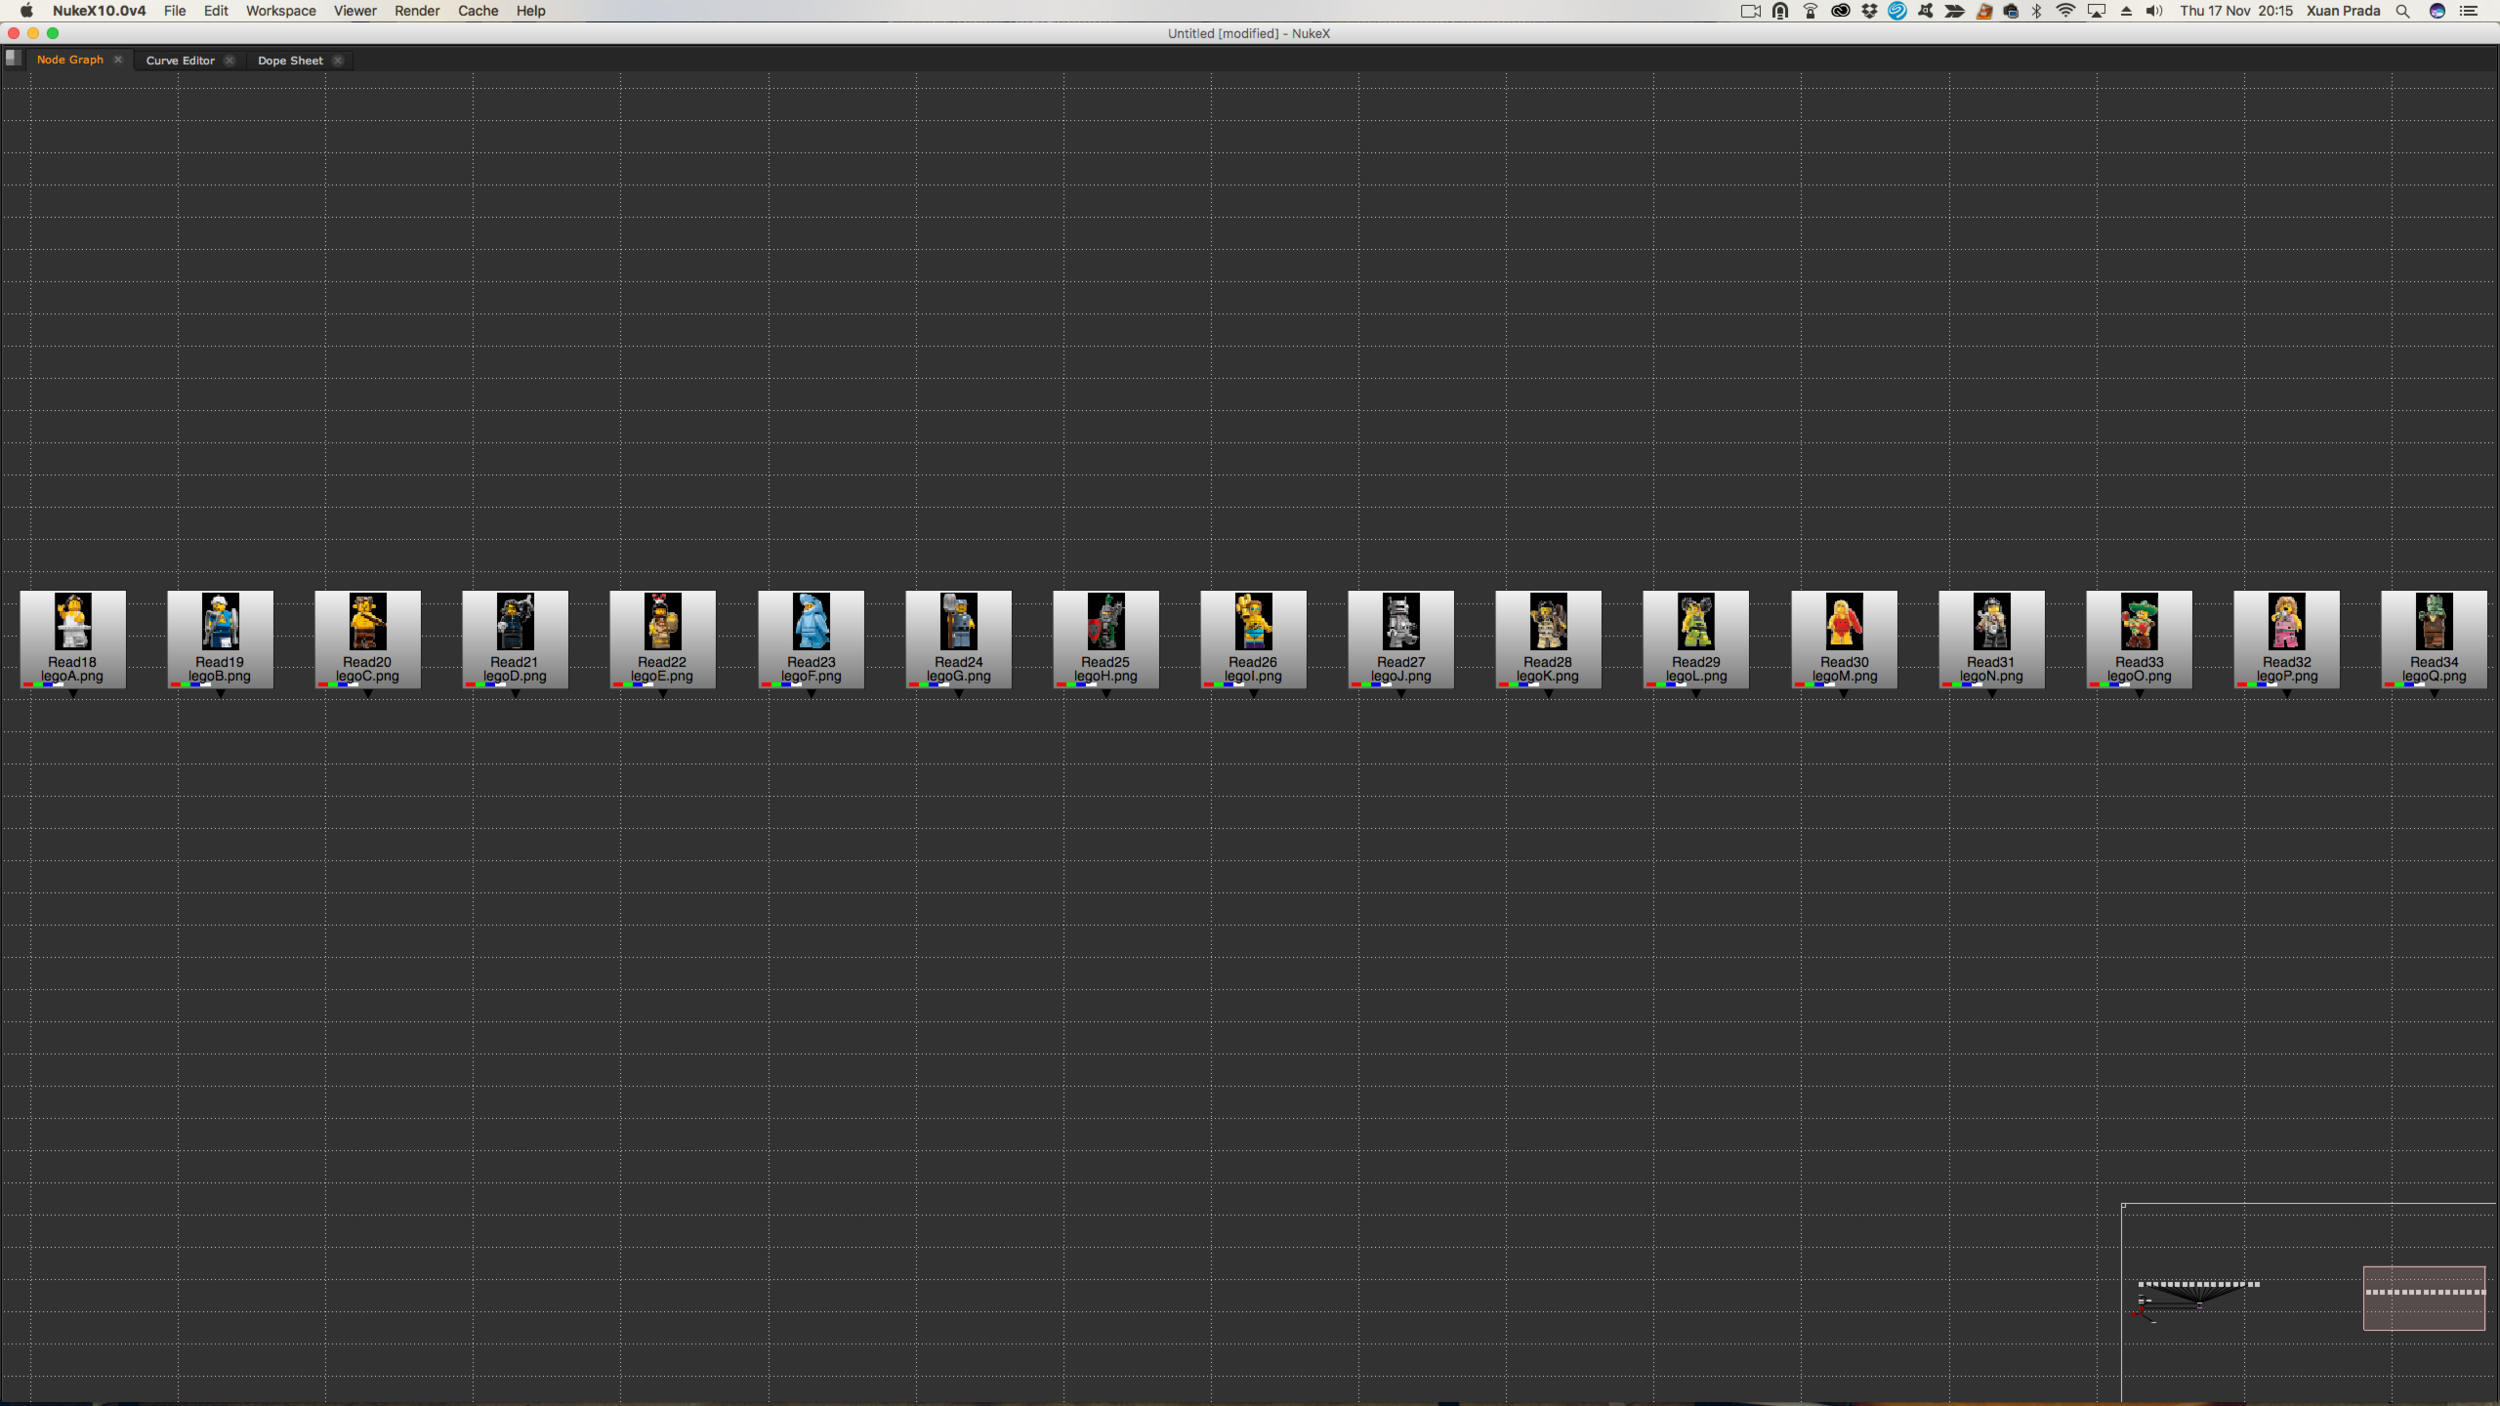Open the Help menu
The image size is (2500, 1406).
coord(531,11)
